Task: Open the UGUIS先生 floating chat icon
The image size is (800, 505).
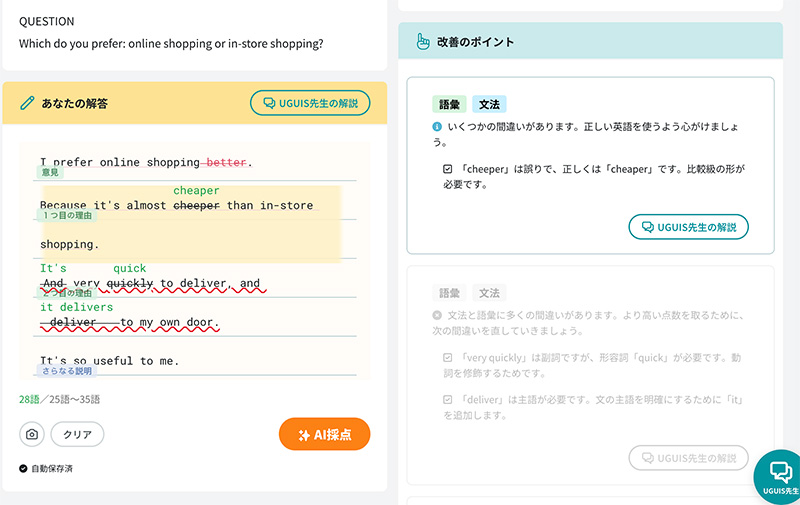Action: pyautogui.click(x=776, y=474)
